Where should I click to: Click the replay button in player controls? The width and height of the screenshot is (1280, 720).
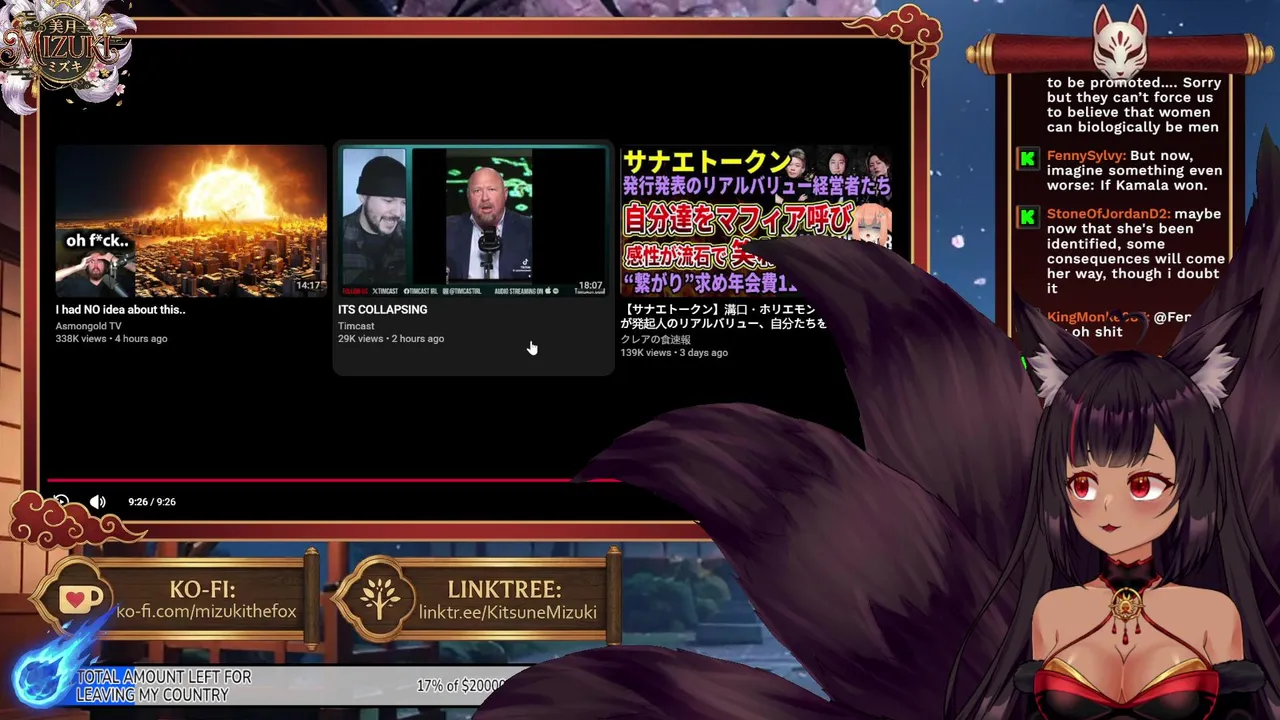60,502
